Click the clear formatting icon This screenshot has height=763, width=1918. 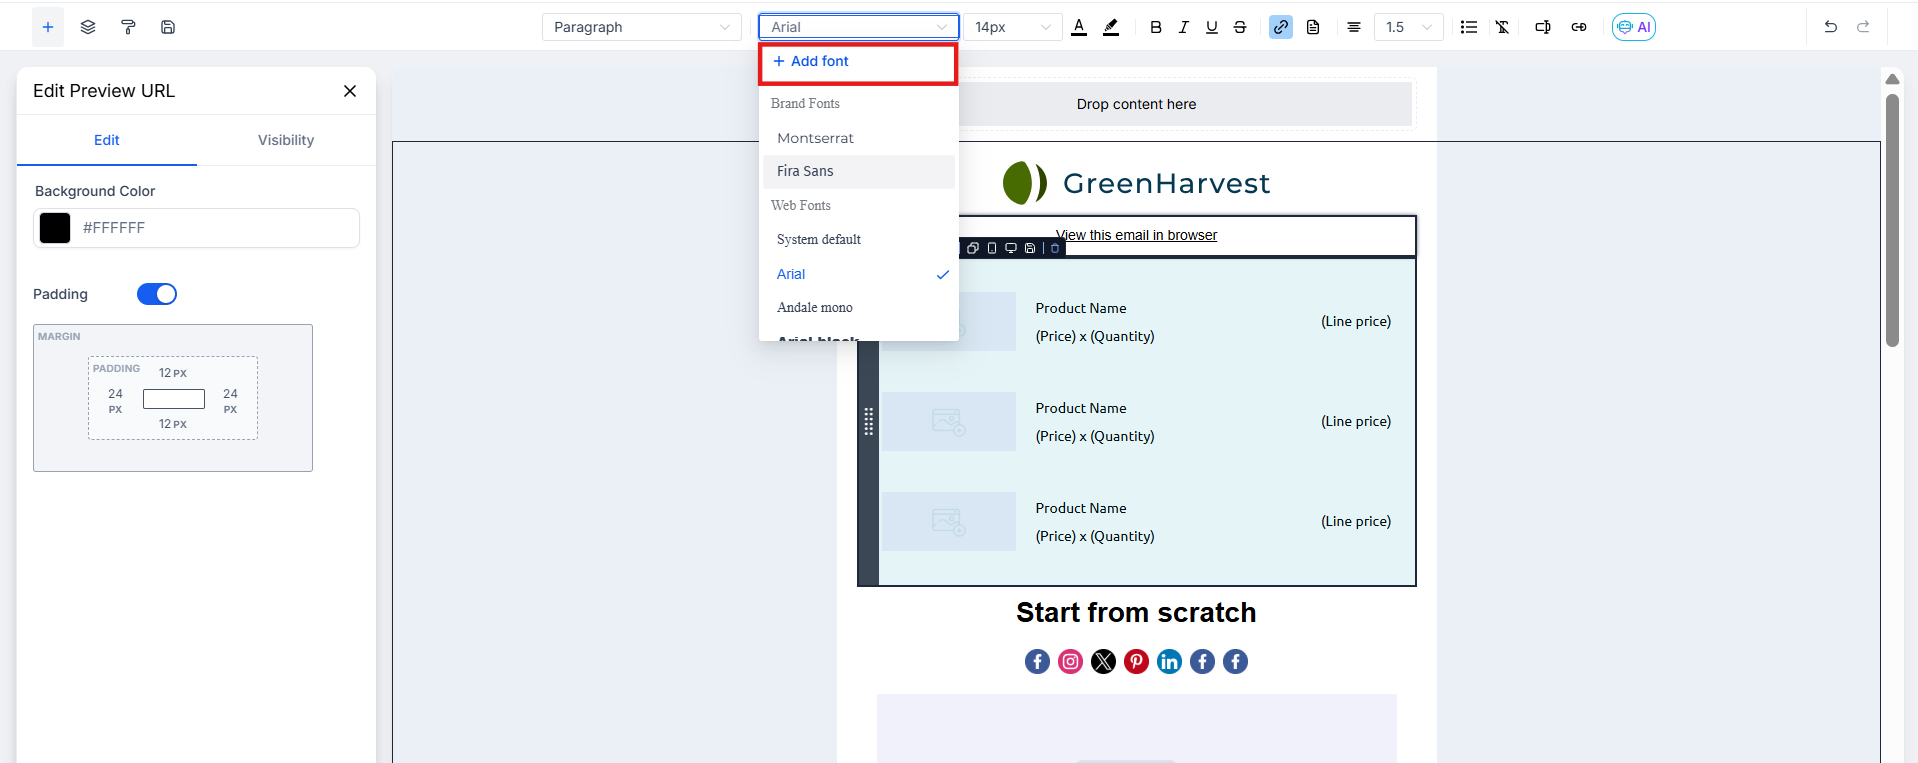(x=1502, y=27)
